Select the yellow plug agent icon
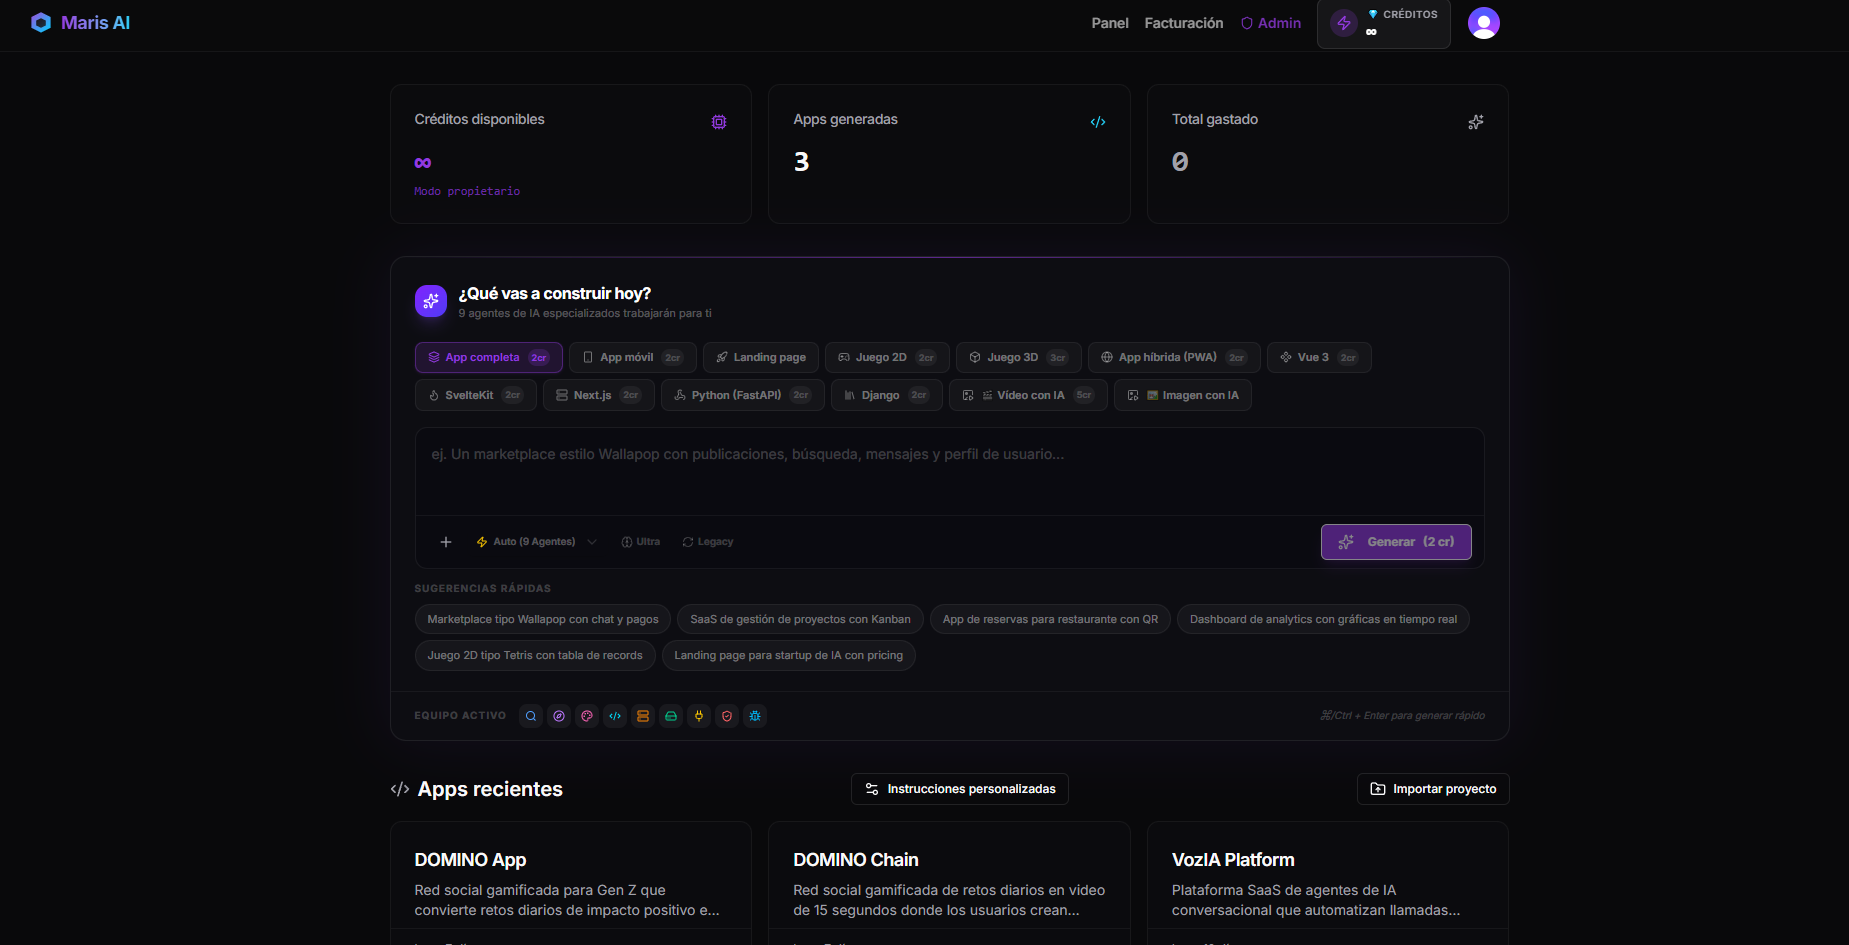The height and width of the screenshot is (945, 1849). click(x=699, y=716)
